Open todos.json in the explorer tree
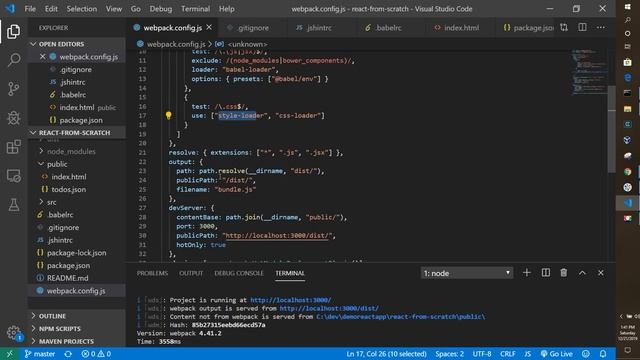The height and width of the screenshot is (360, 640). pos(77,189)
